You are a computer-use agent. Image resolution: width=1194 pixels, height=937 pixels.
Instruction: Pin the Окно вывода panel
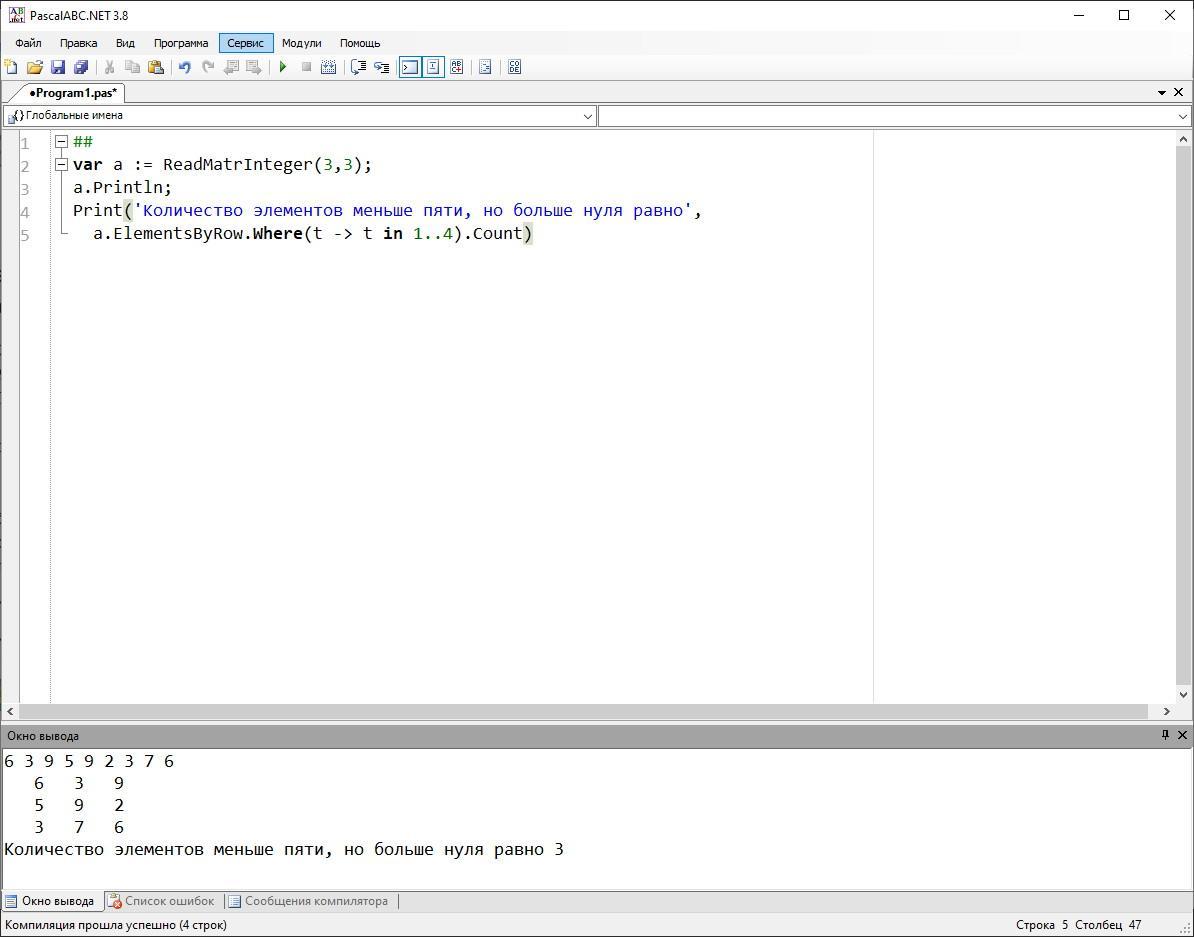point(1165,735)
